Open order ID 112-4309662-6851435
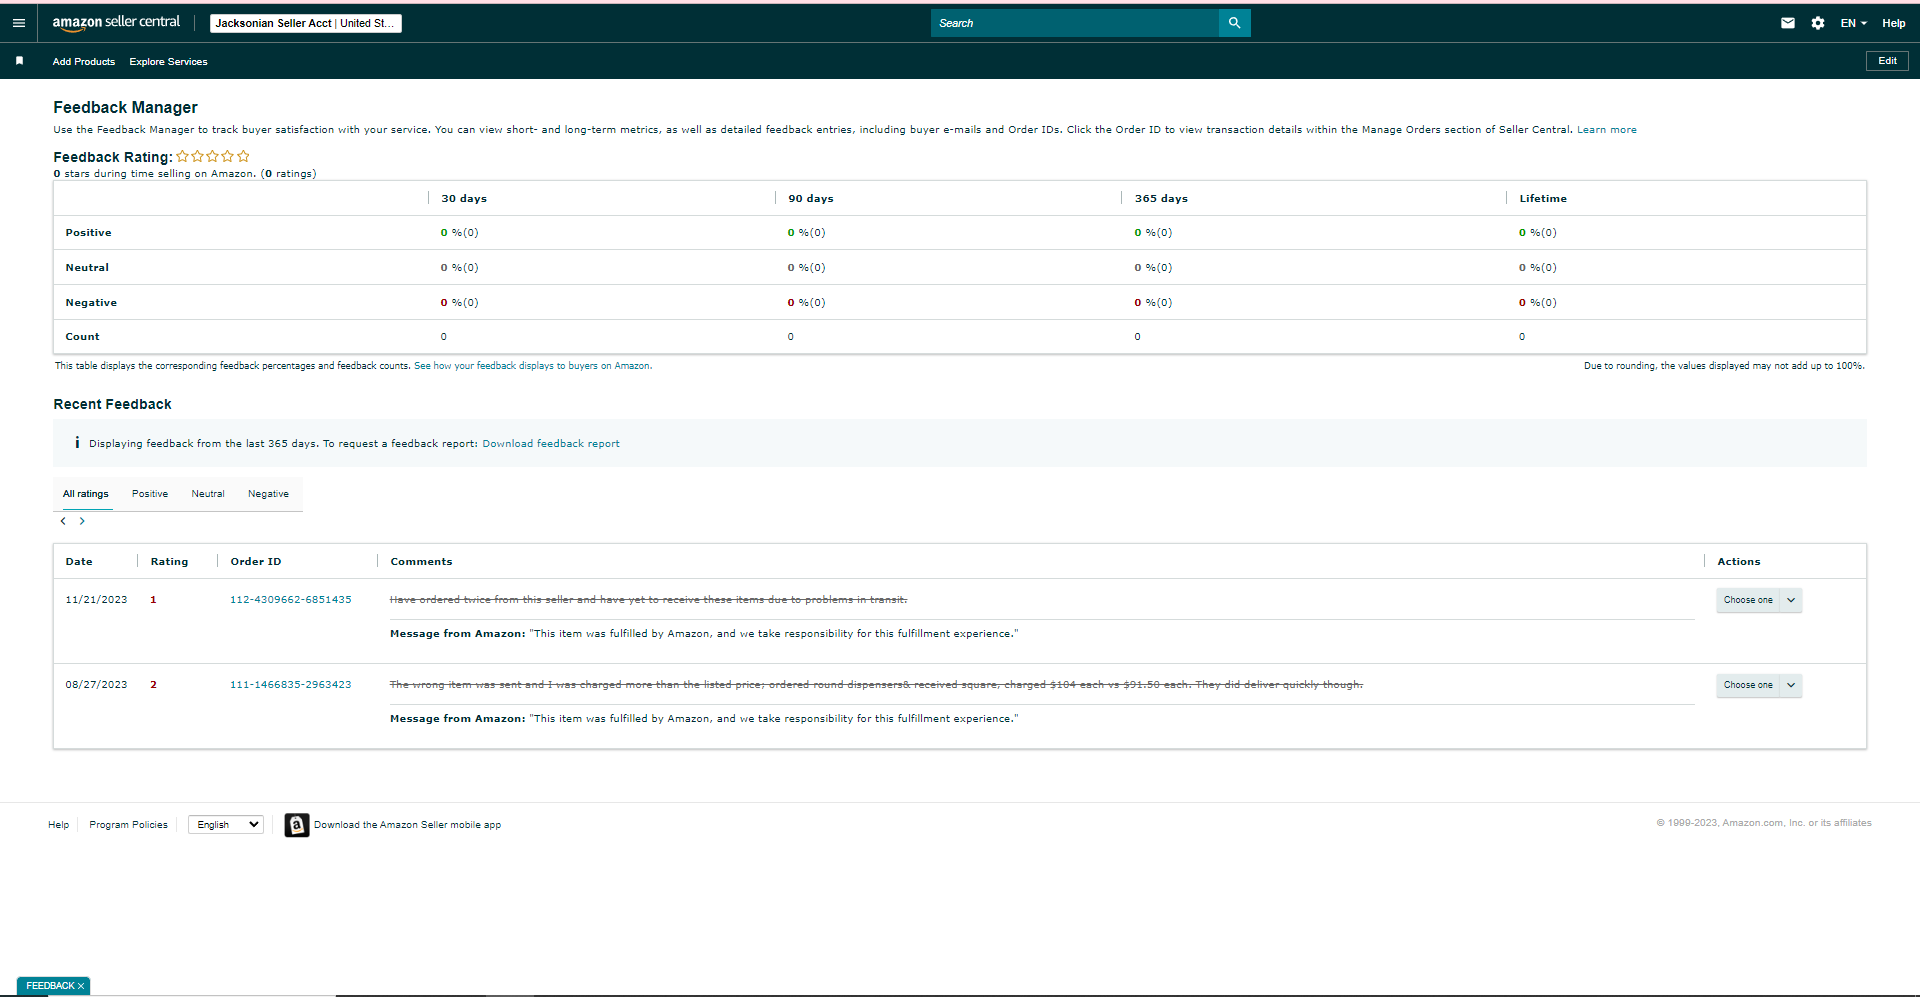Image resolution: width=1920 pixels, height=997 pixels. point(291,600)
